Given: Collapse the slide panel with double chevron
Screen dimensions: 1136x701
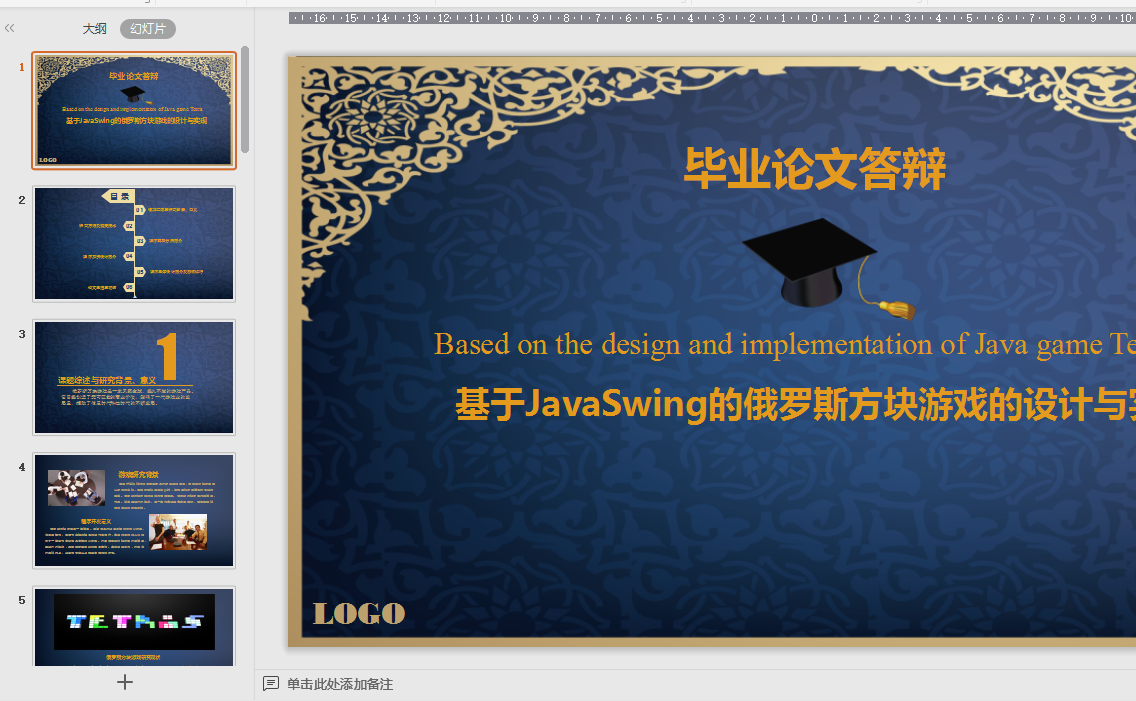Looking at the screenshot, I should pos(9,28).
